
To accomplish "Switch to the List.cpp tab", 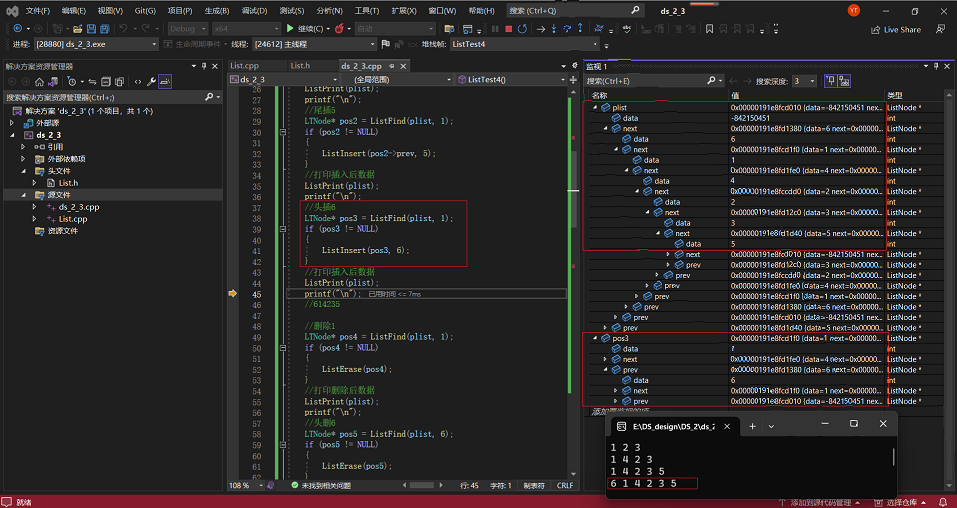I will [245, 66].
